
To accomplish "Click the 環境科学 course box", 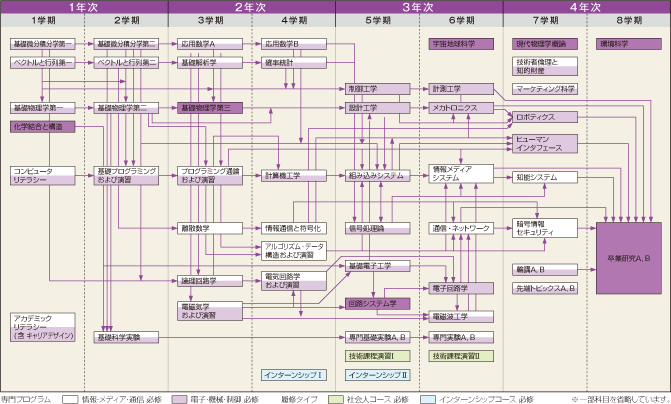I will [x=629, y=44].
